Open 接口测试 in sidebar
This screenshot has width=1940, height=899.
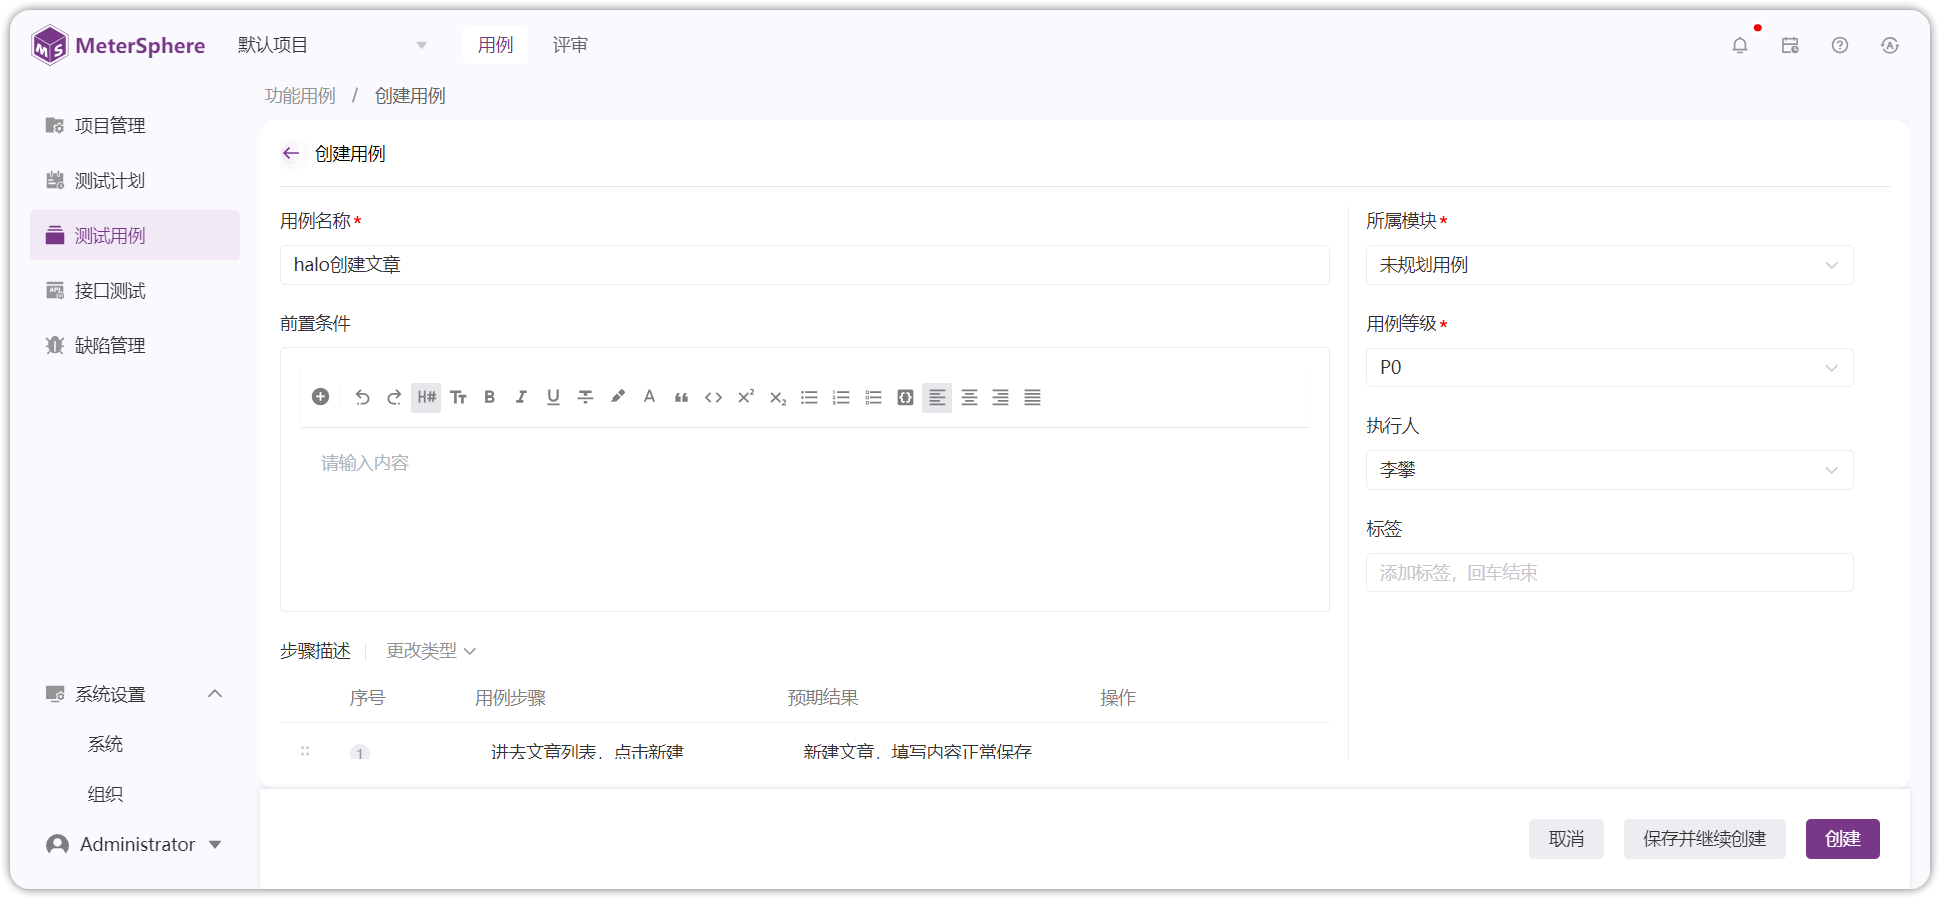[x=135, y=290]
